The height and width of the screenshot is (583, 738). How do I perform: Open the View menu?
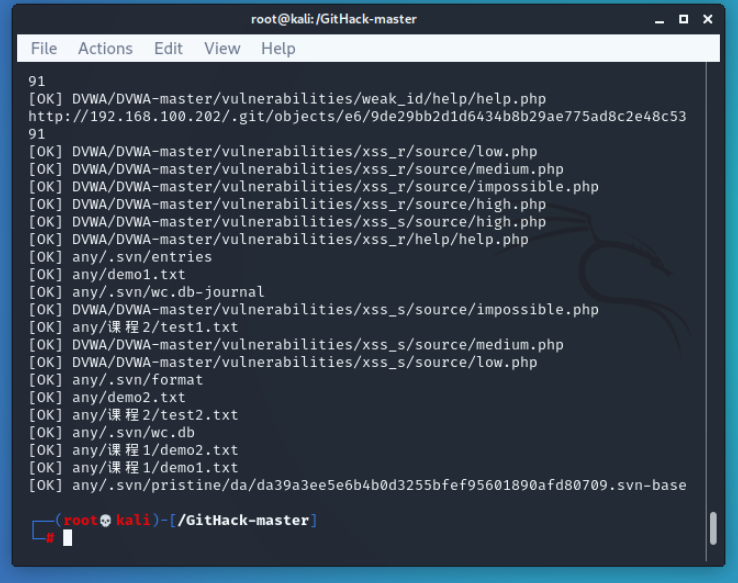pyautogui.click(x=222, y=48)
